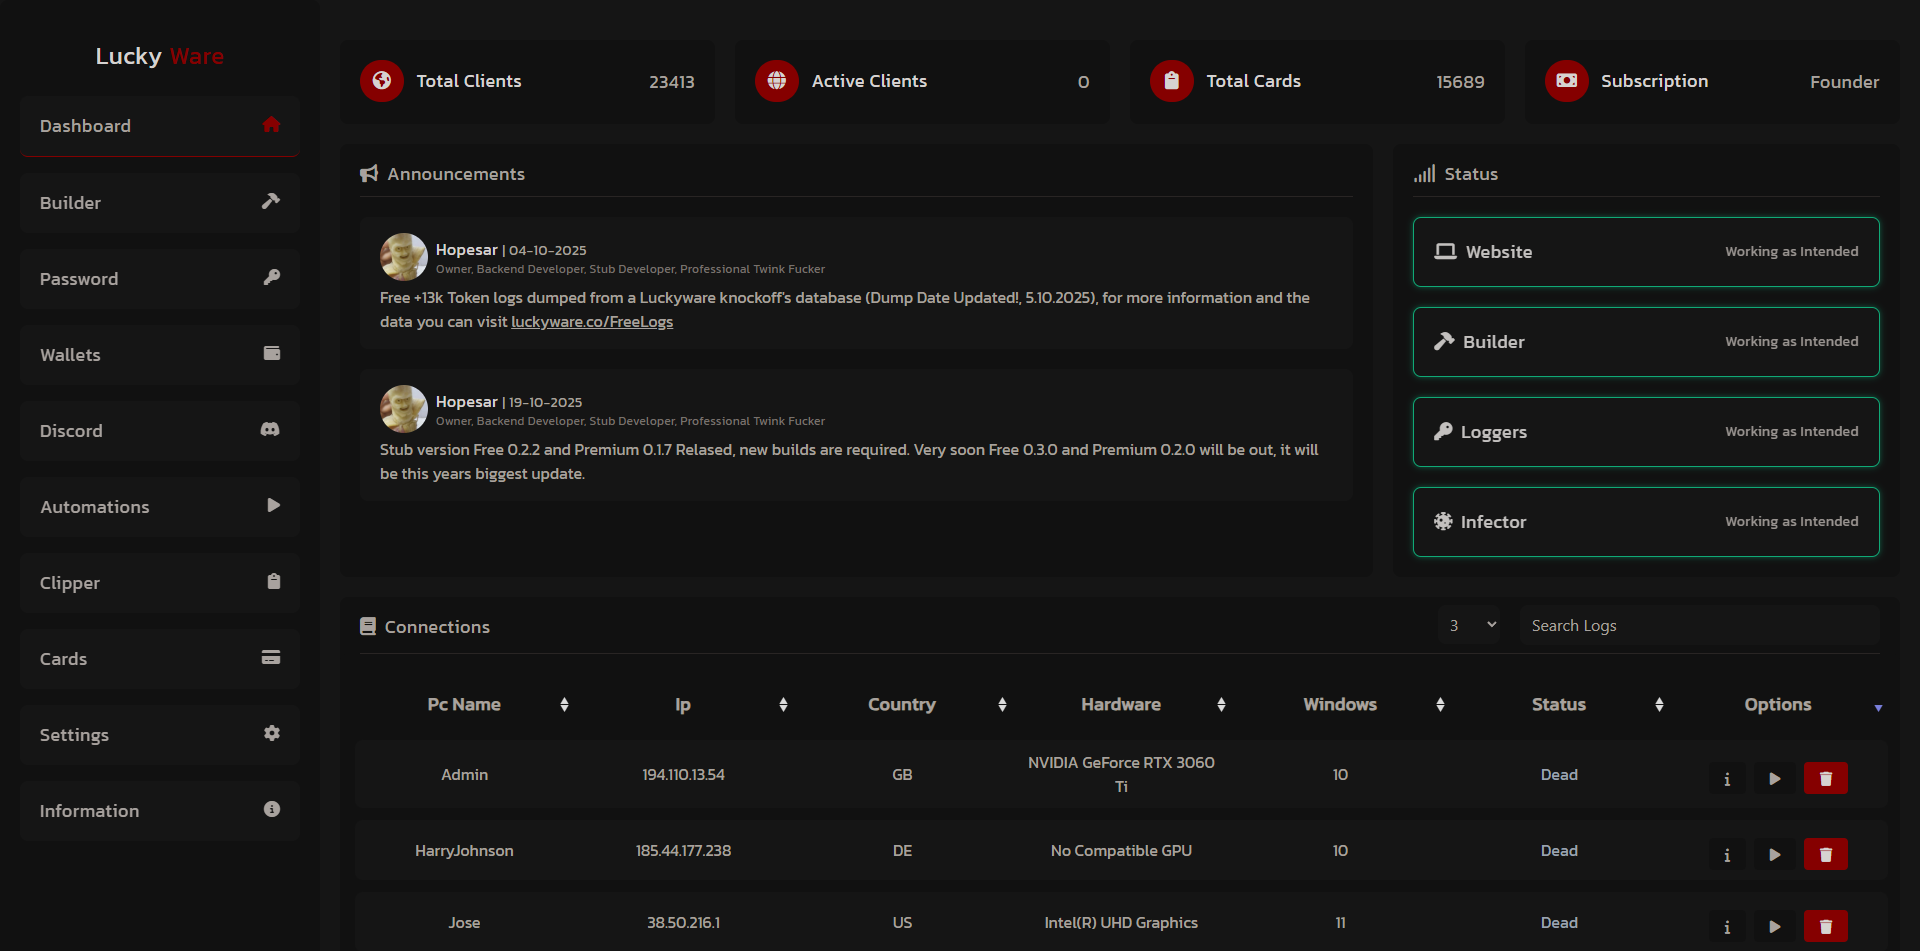Click the country cell GB
Viewport: 1920px width, 951px height.
(x=902, y=775)
